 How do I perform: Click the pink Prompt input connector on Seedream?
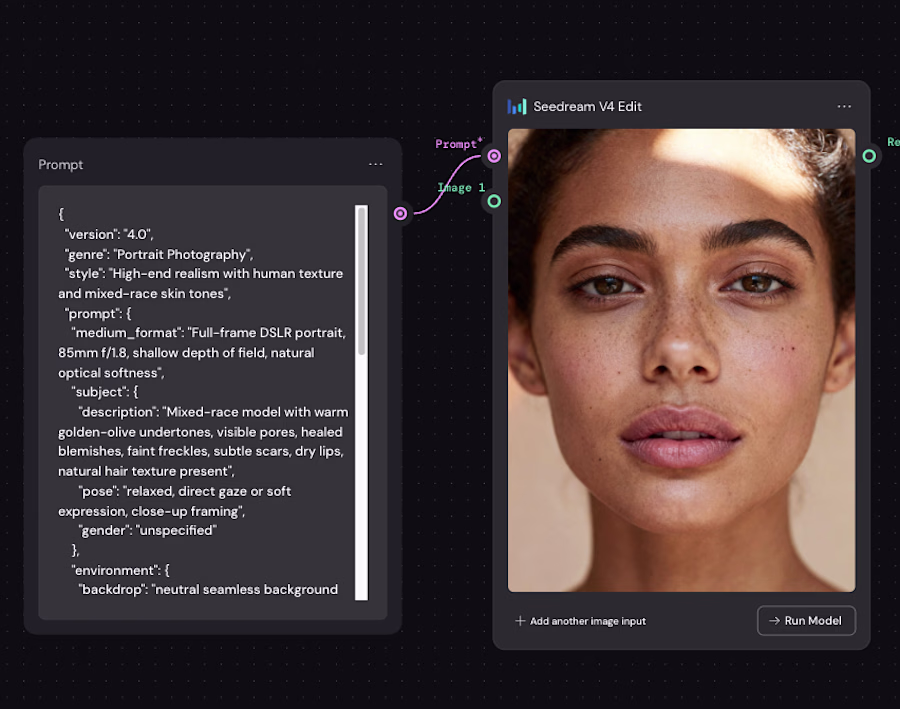[494, 156]
